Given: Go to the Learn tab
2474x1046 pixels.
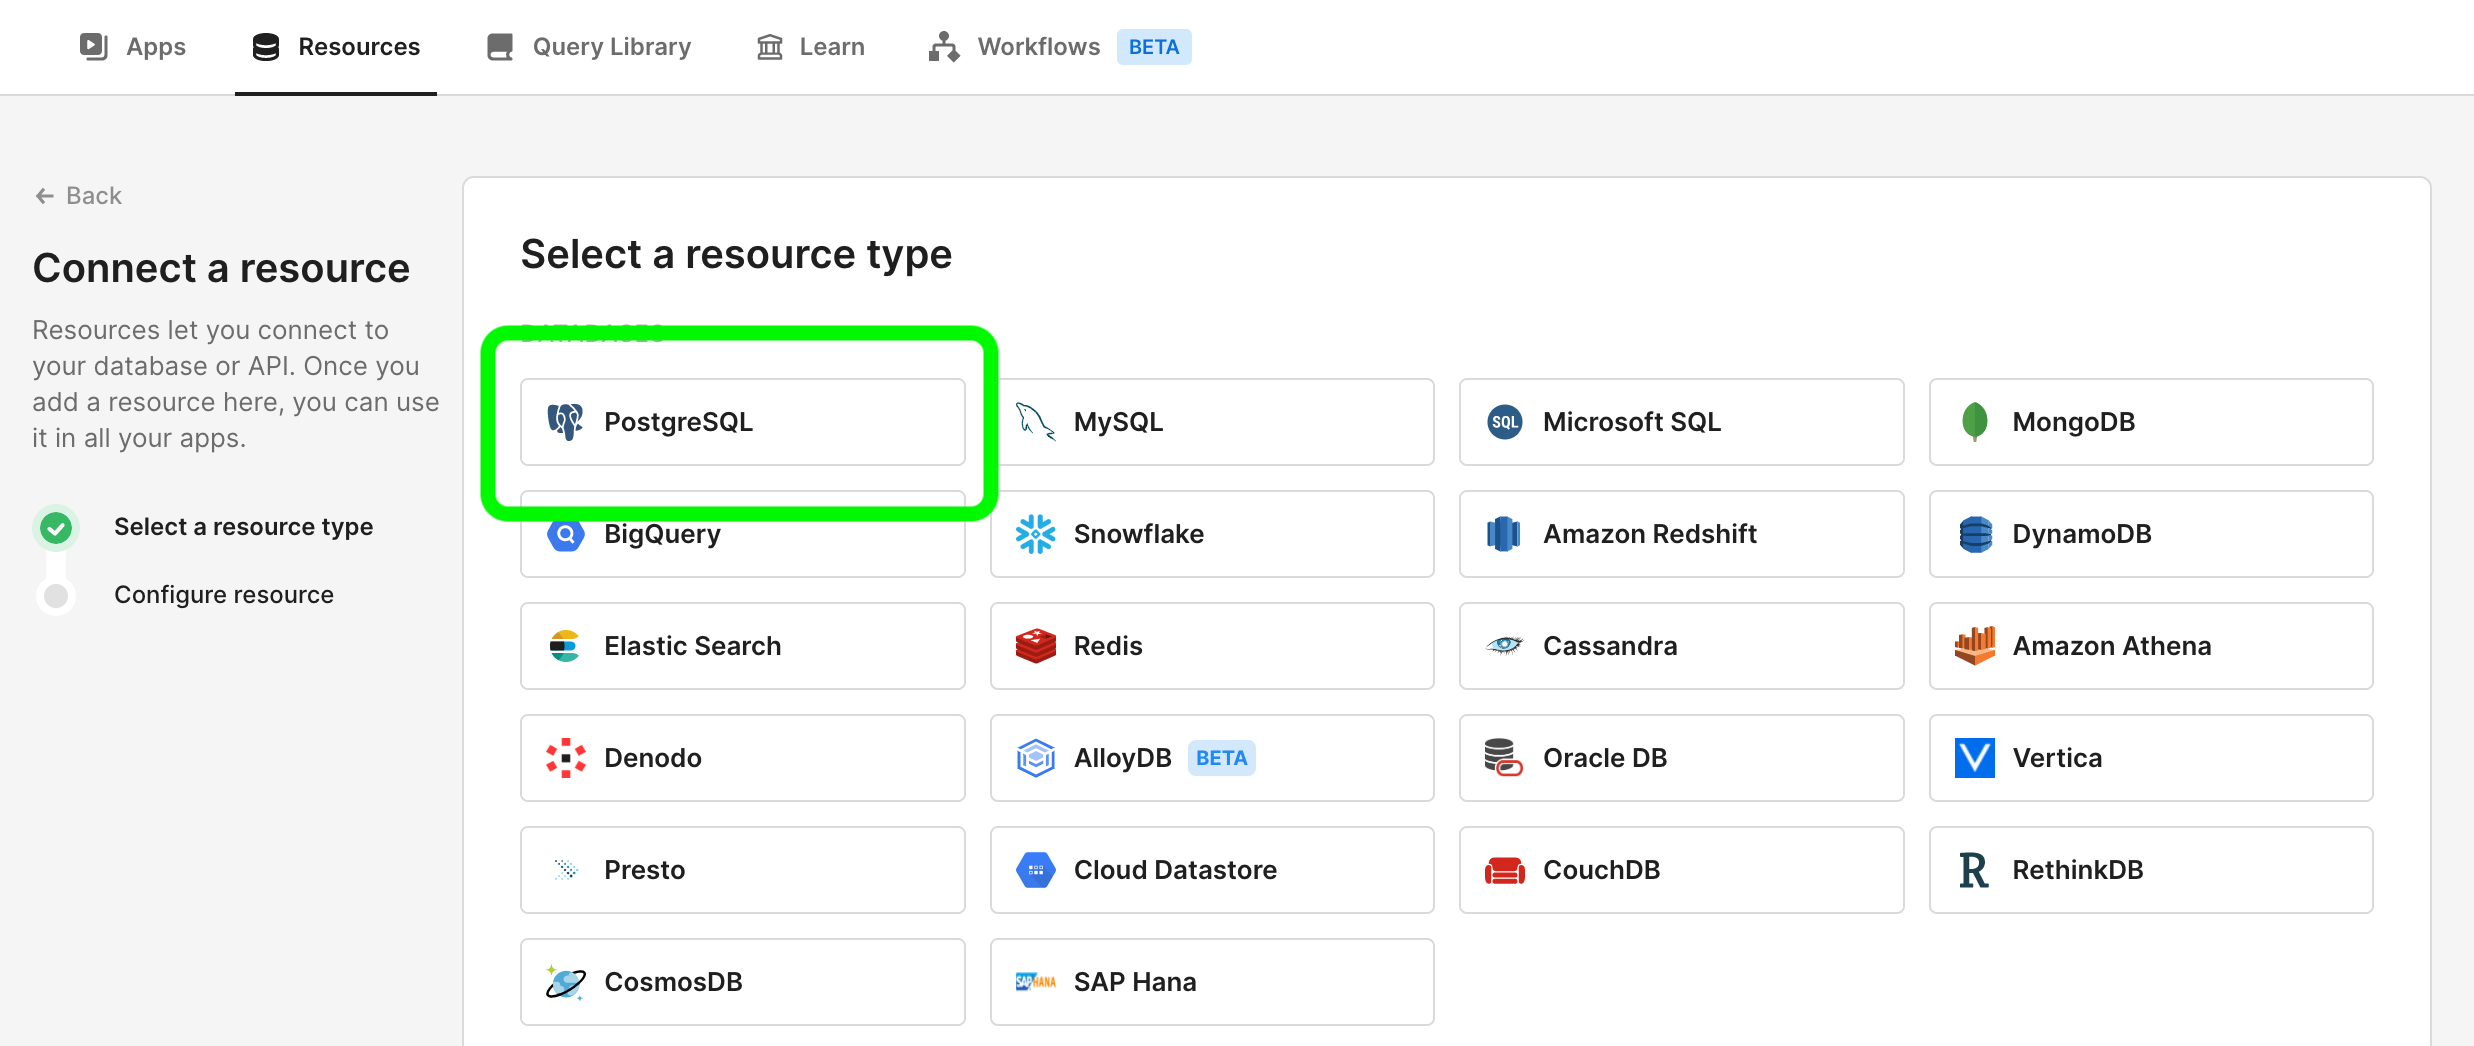Looking at the screenshot, I should coord(811,47).
